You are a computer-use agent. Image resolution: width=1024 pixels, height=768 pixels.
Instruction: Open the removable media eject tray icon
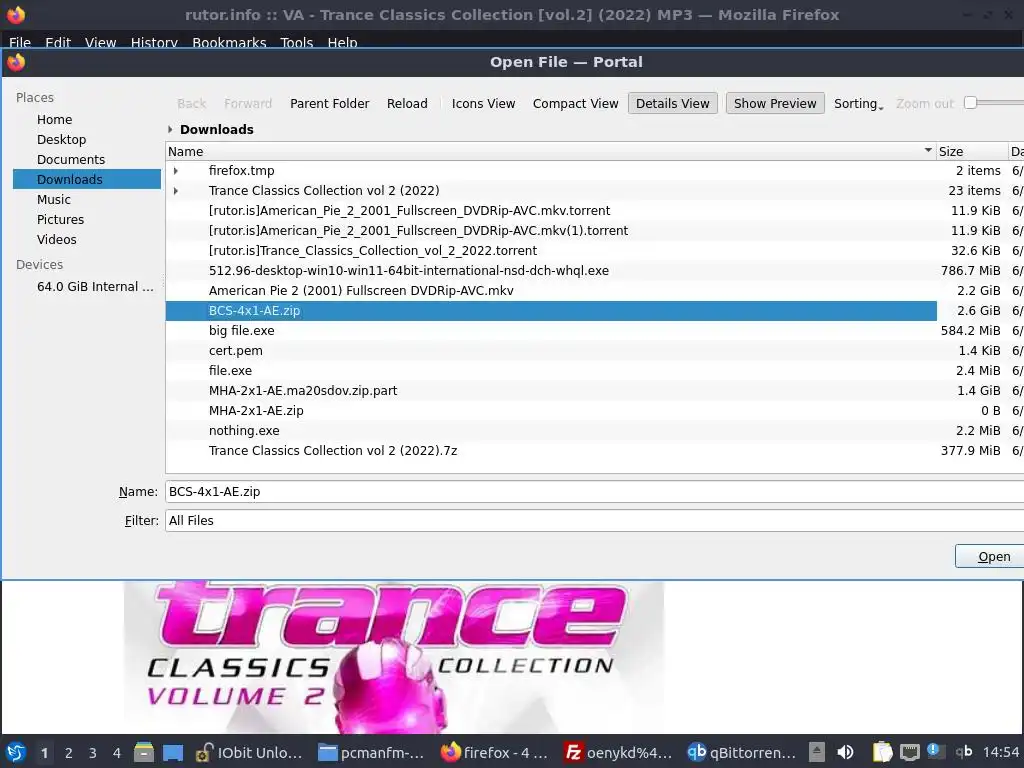(x=816, y=752)
